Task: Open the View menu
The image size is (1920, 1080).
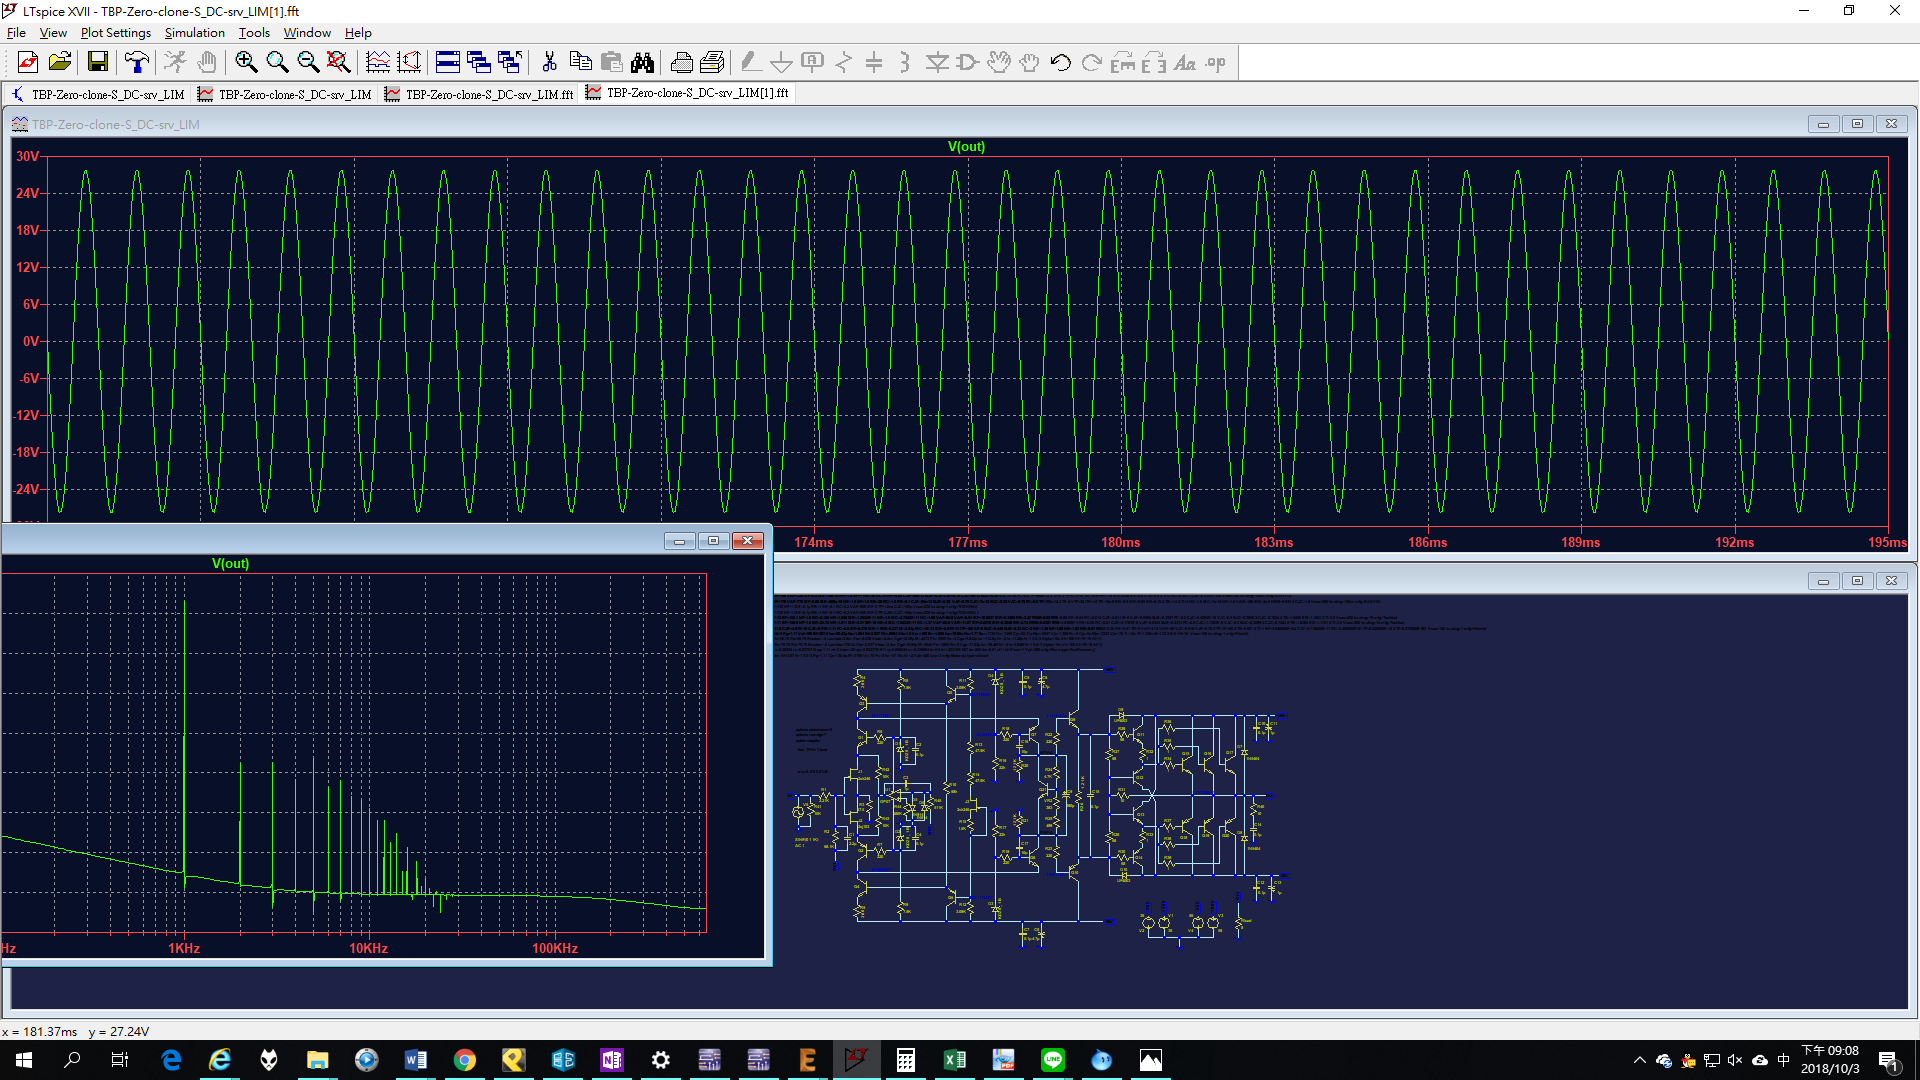Action: (x=53, y=32)
